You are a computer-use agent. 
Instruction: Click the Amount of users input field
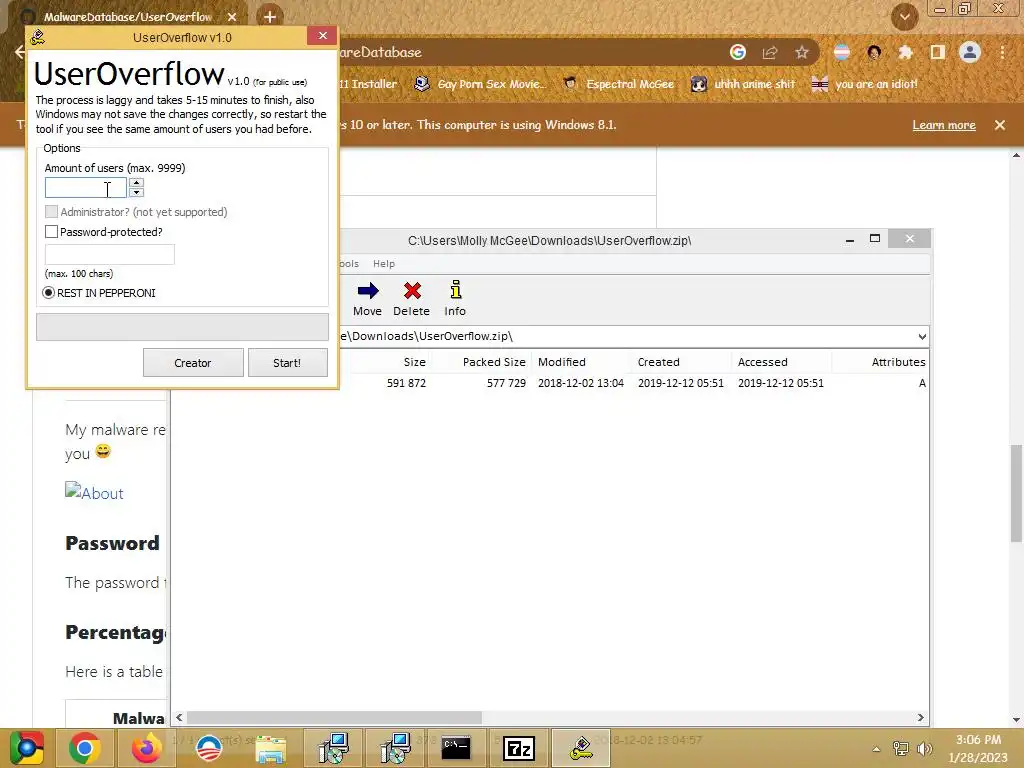[86, 188]
